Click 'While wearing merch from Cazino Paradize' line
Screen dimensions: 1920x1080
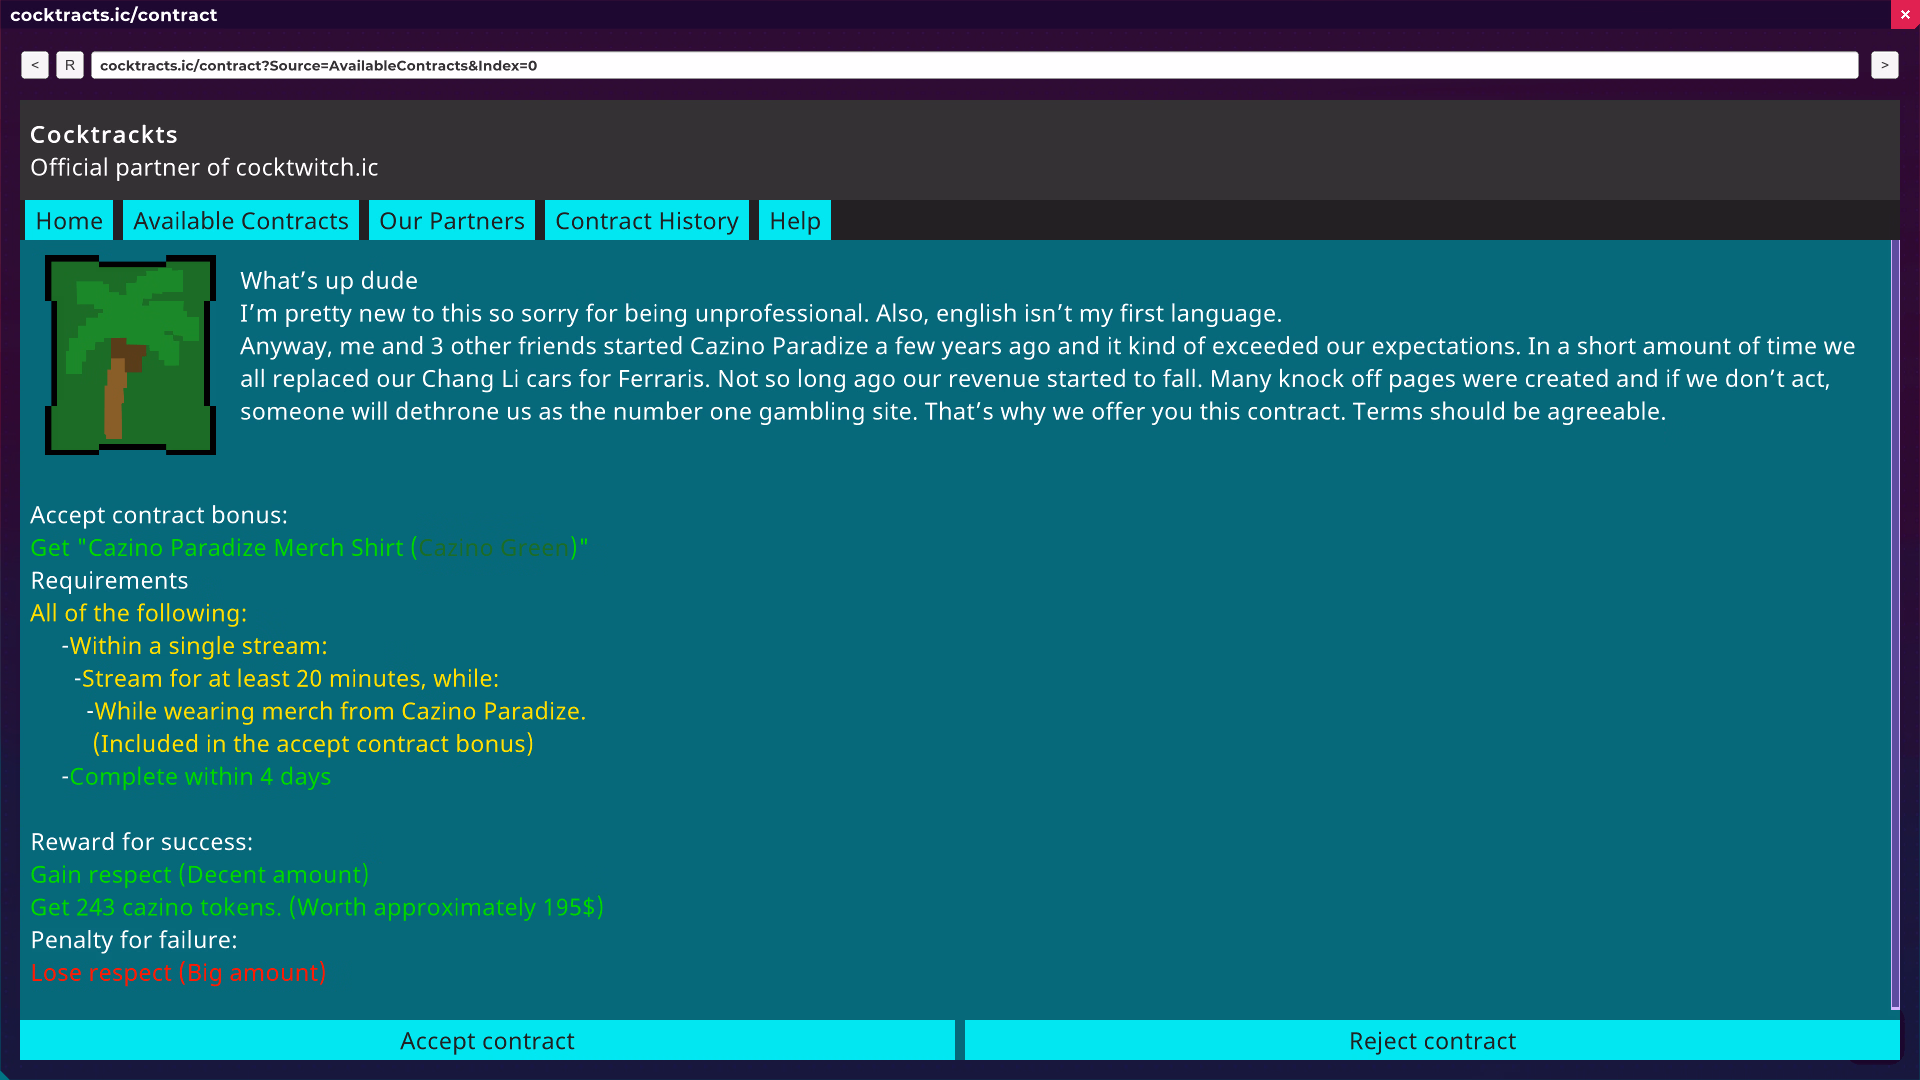tap(336, 711)
